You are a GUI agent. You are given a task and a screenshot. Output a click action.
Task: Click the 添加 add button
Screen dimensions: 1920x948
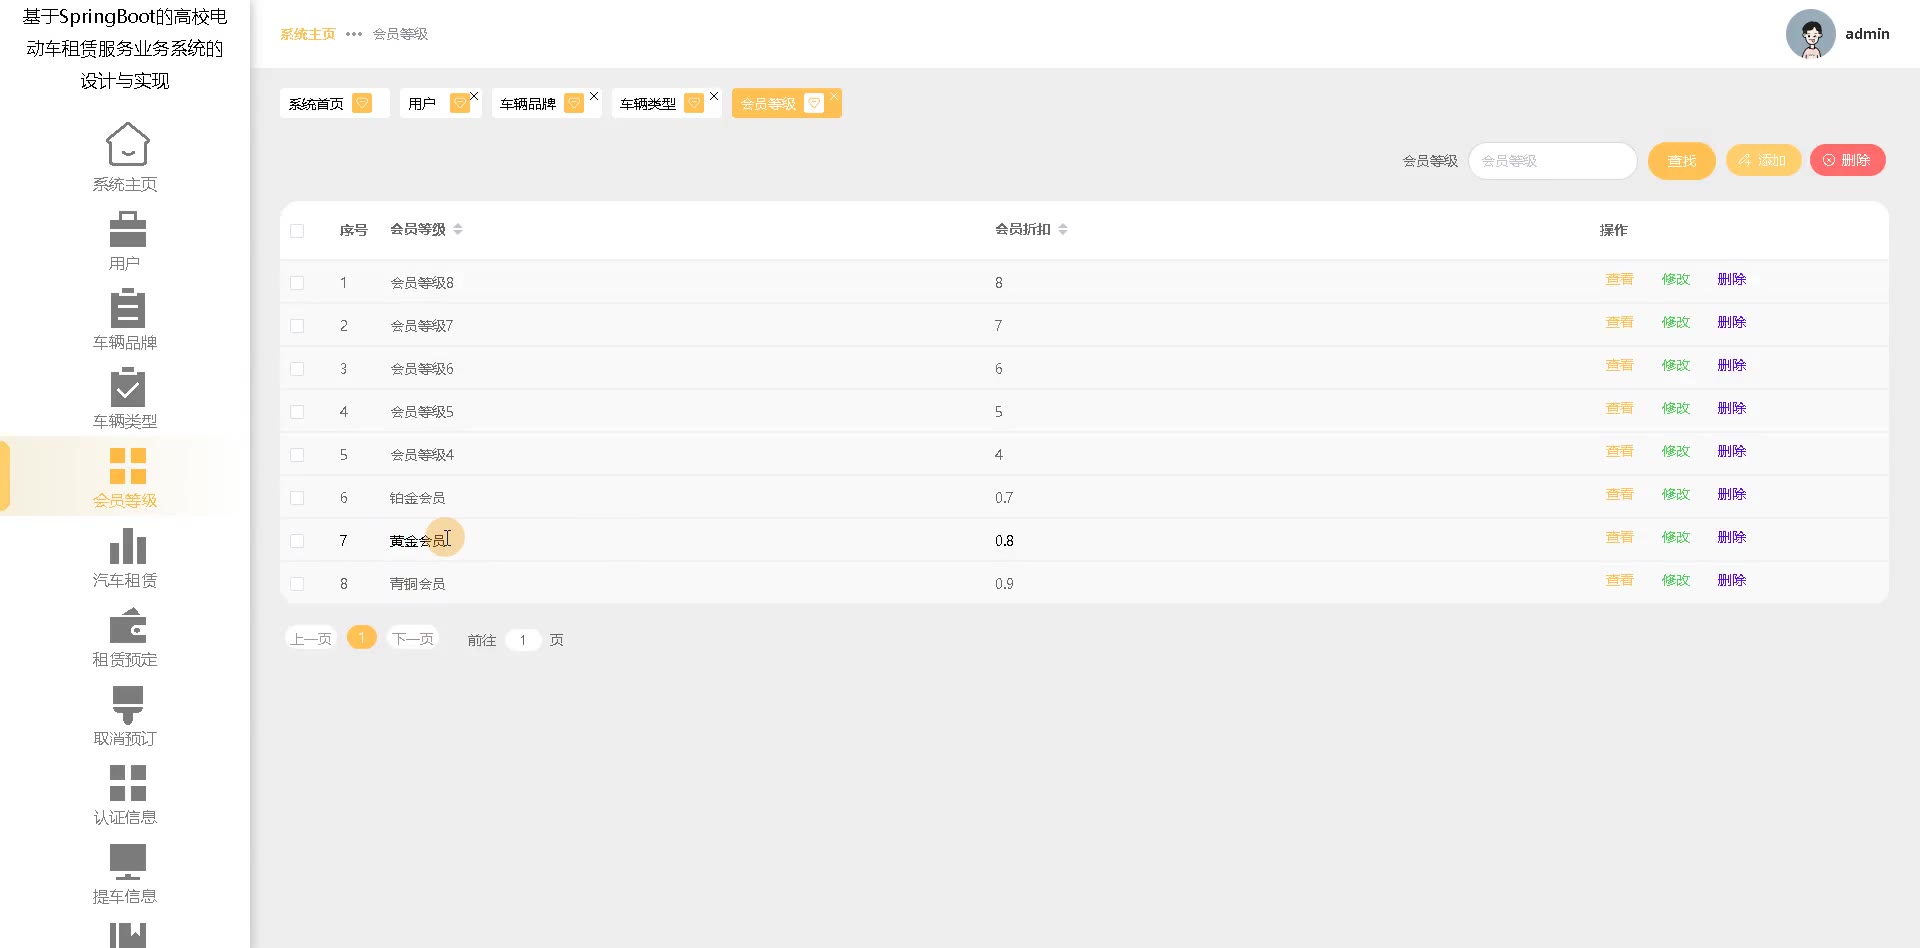pos(1763,160)
